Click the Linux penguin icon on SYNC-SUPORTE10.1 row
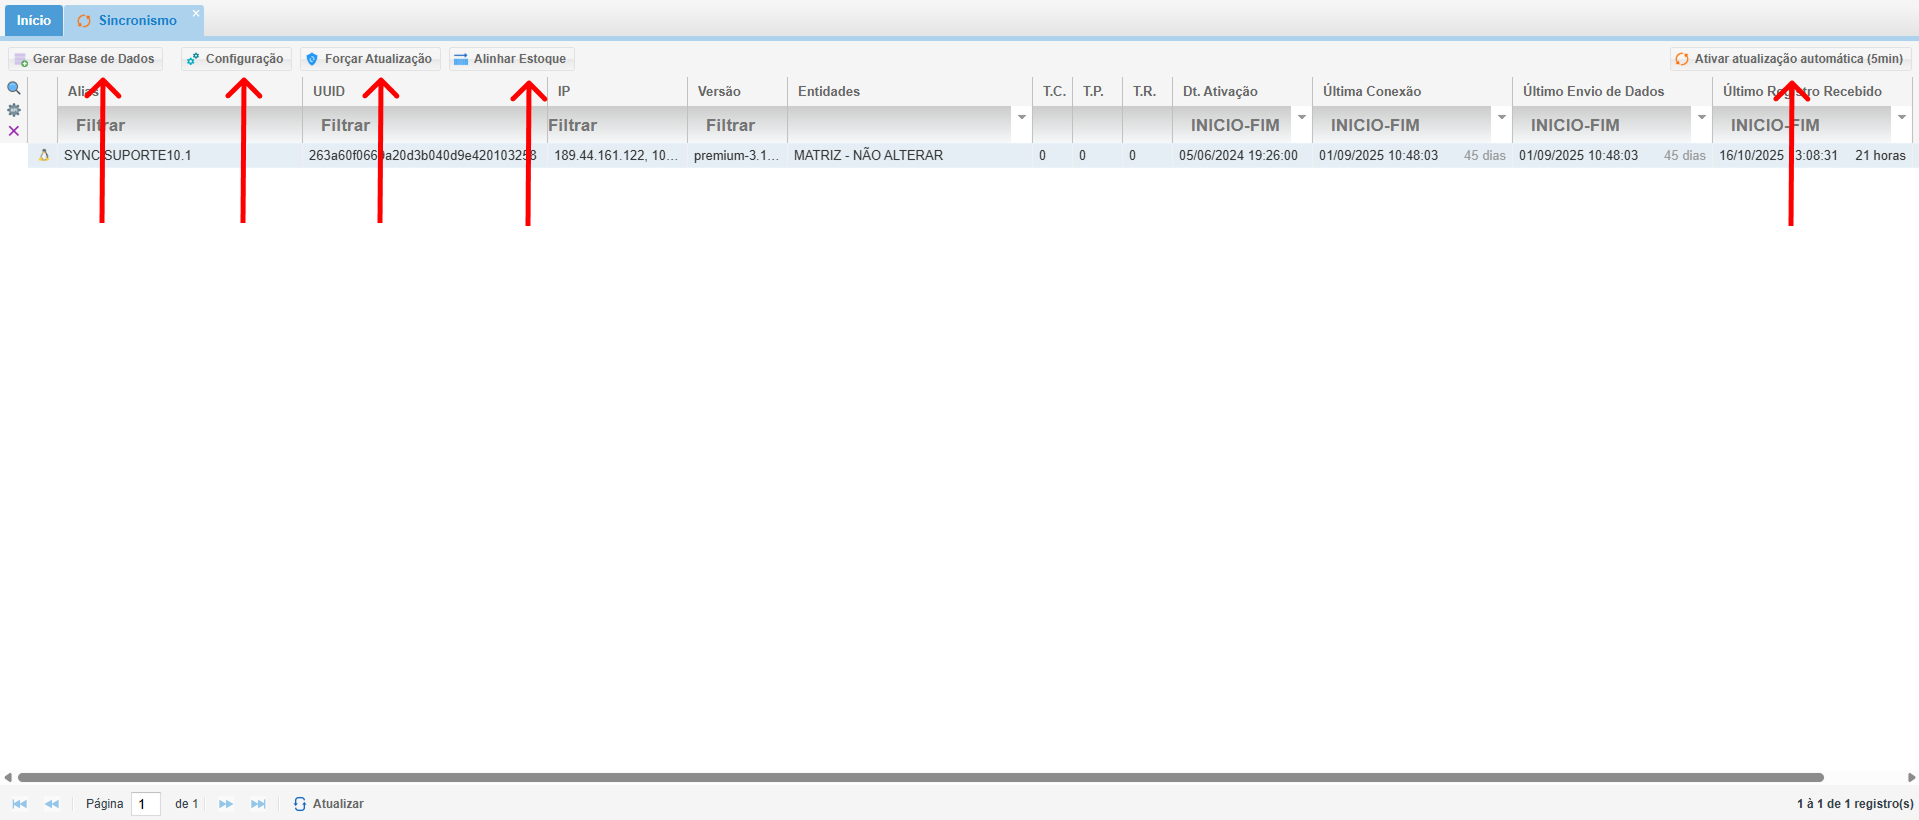The image size is (1919, 820). click(x=44, y=155)
